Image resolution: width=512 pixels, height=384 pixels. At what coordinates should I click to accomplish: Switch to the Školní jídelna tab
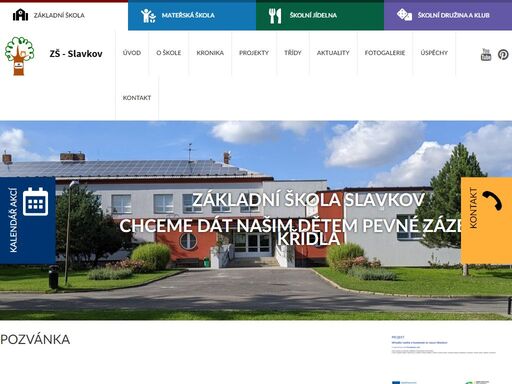pos(320,16)
